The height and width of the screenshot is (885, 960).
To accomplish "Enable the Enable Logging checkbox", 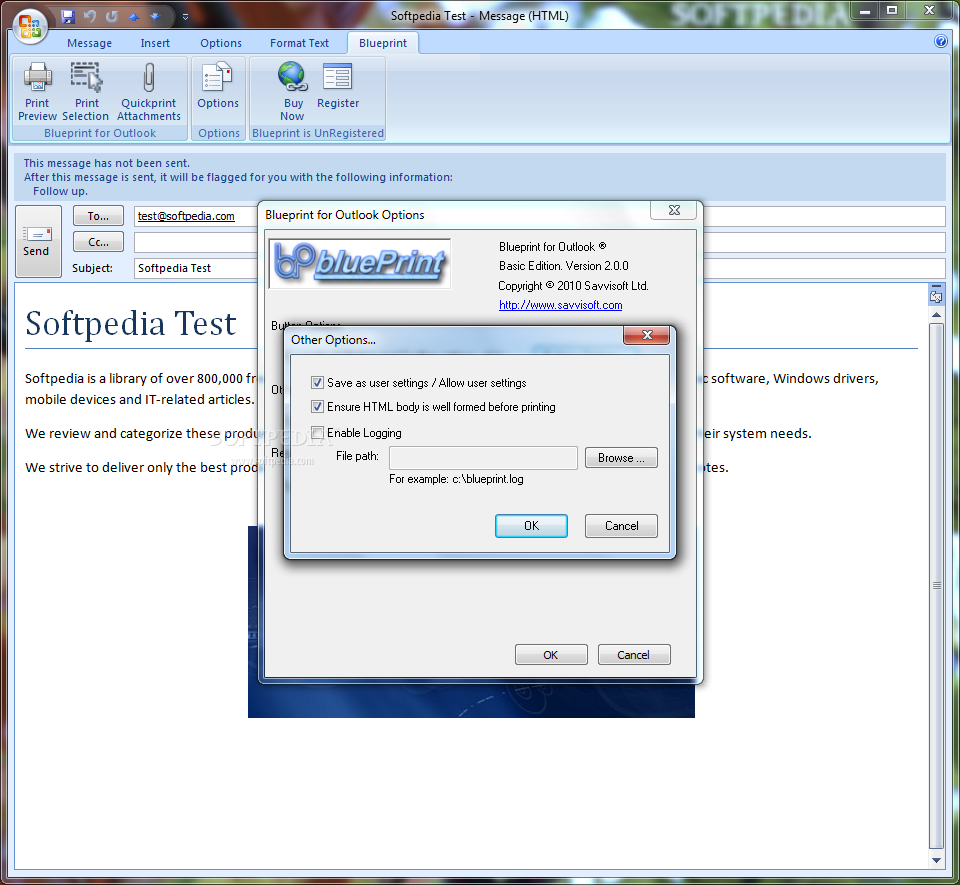I will pyautogui.click(x=317, y=433).
